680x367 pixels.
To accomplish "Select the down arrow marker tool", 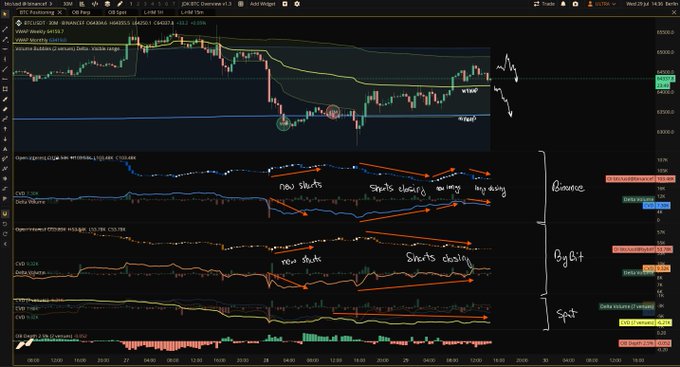I will (x=5, y=139).
